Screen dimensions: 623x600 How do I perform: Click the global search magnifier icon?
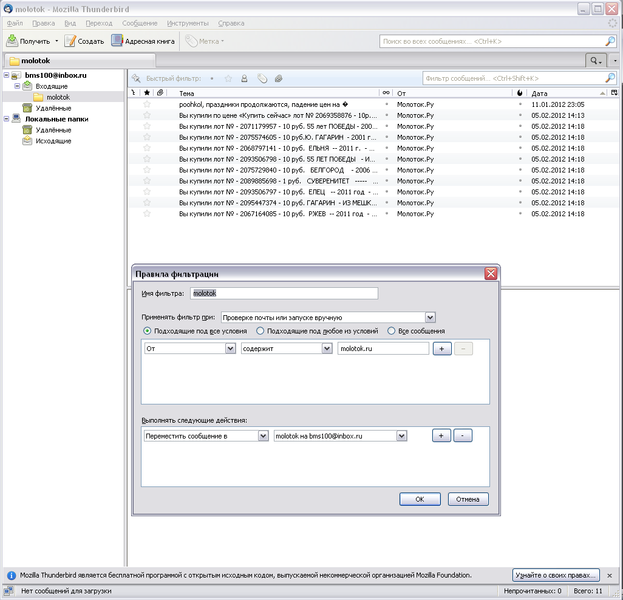(x=610, y=41)
